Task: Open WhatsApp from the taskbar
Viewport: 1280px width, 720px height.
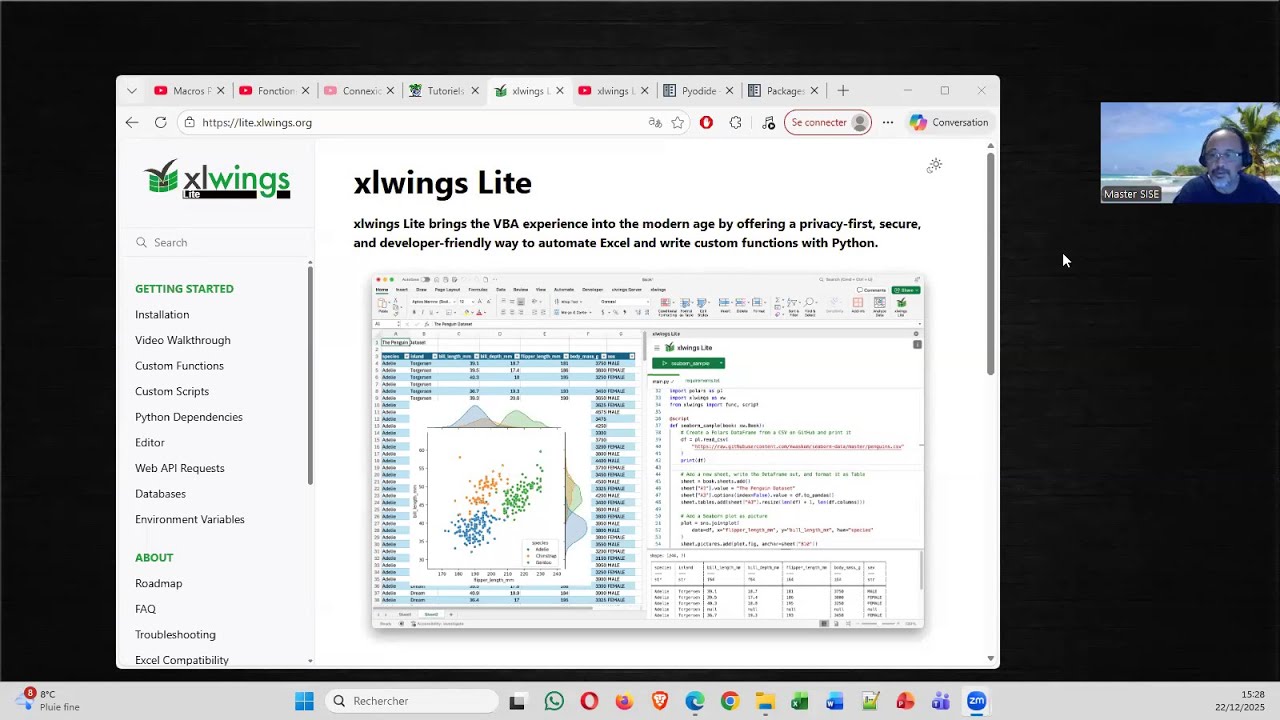Action: pos(554,701)
